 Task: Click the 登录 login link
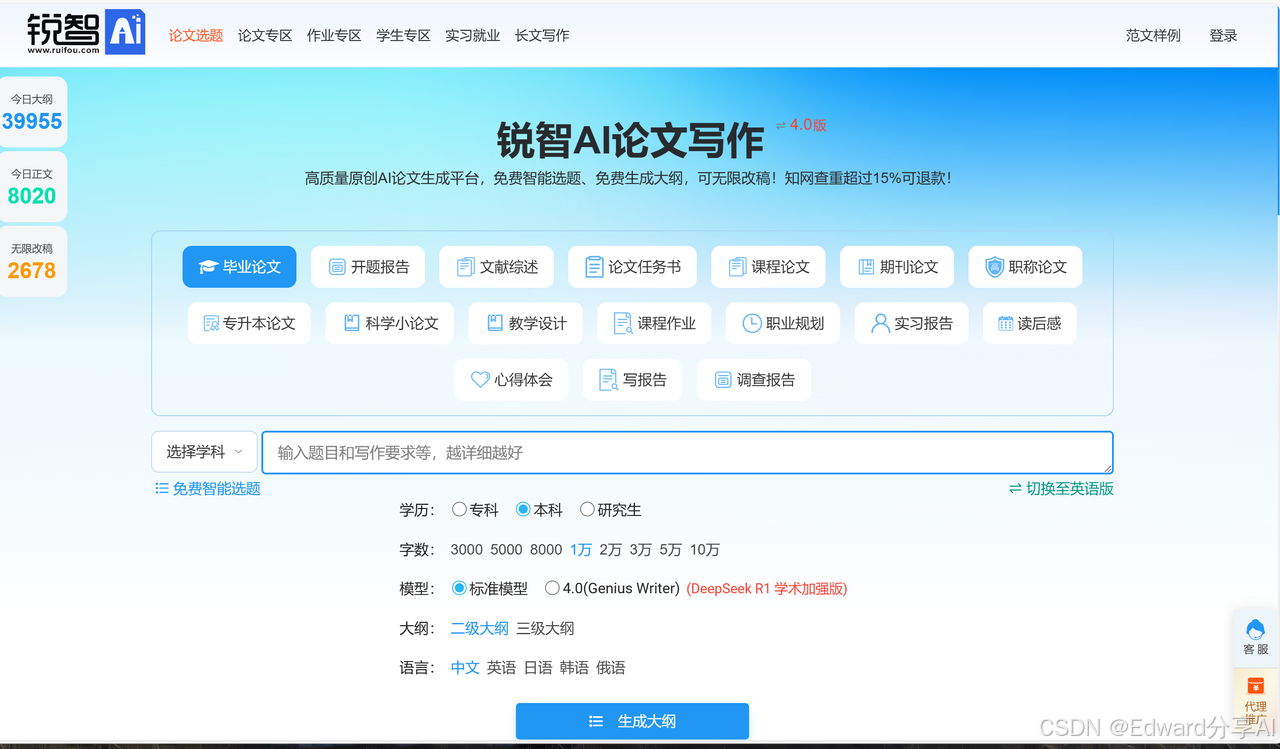pyautogui.click(x=1223, y=35)
